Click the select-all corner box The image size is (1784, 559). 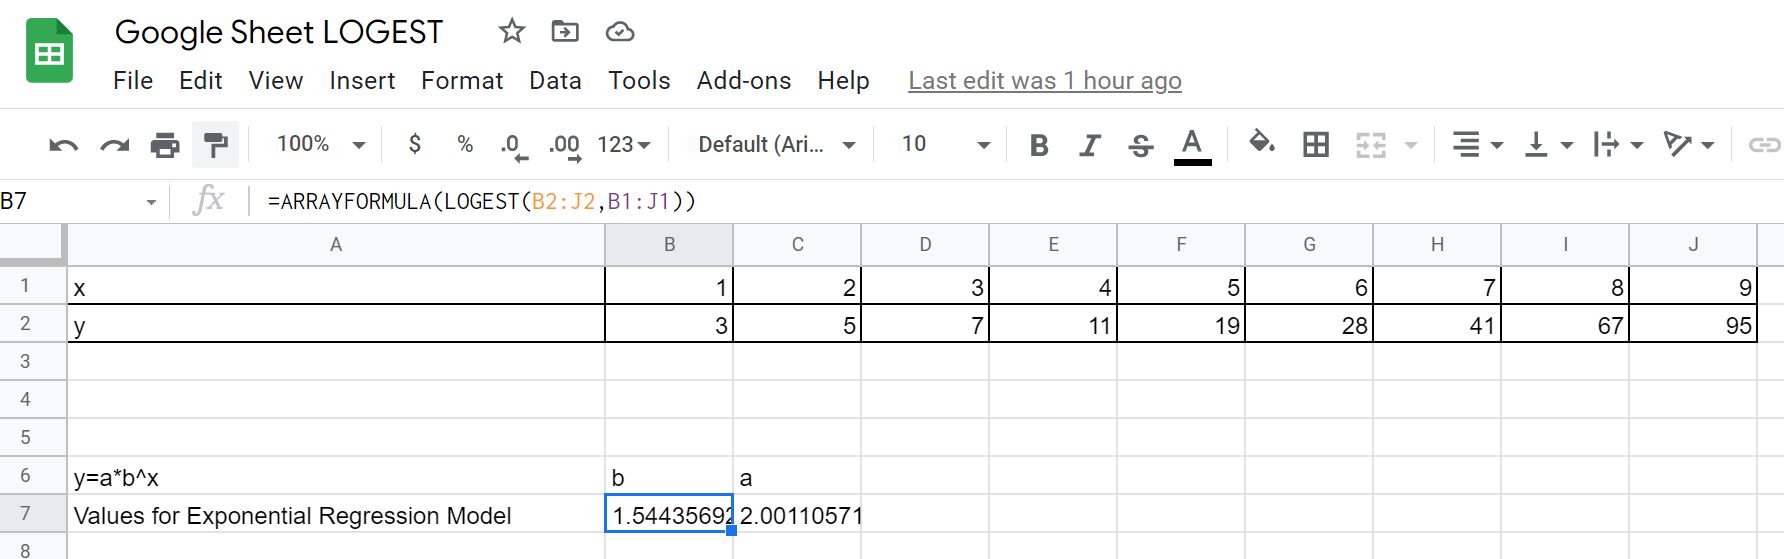click(32, 245)
